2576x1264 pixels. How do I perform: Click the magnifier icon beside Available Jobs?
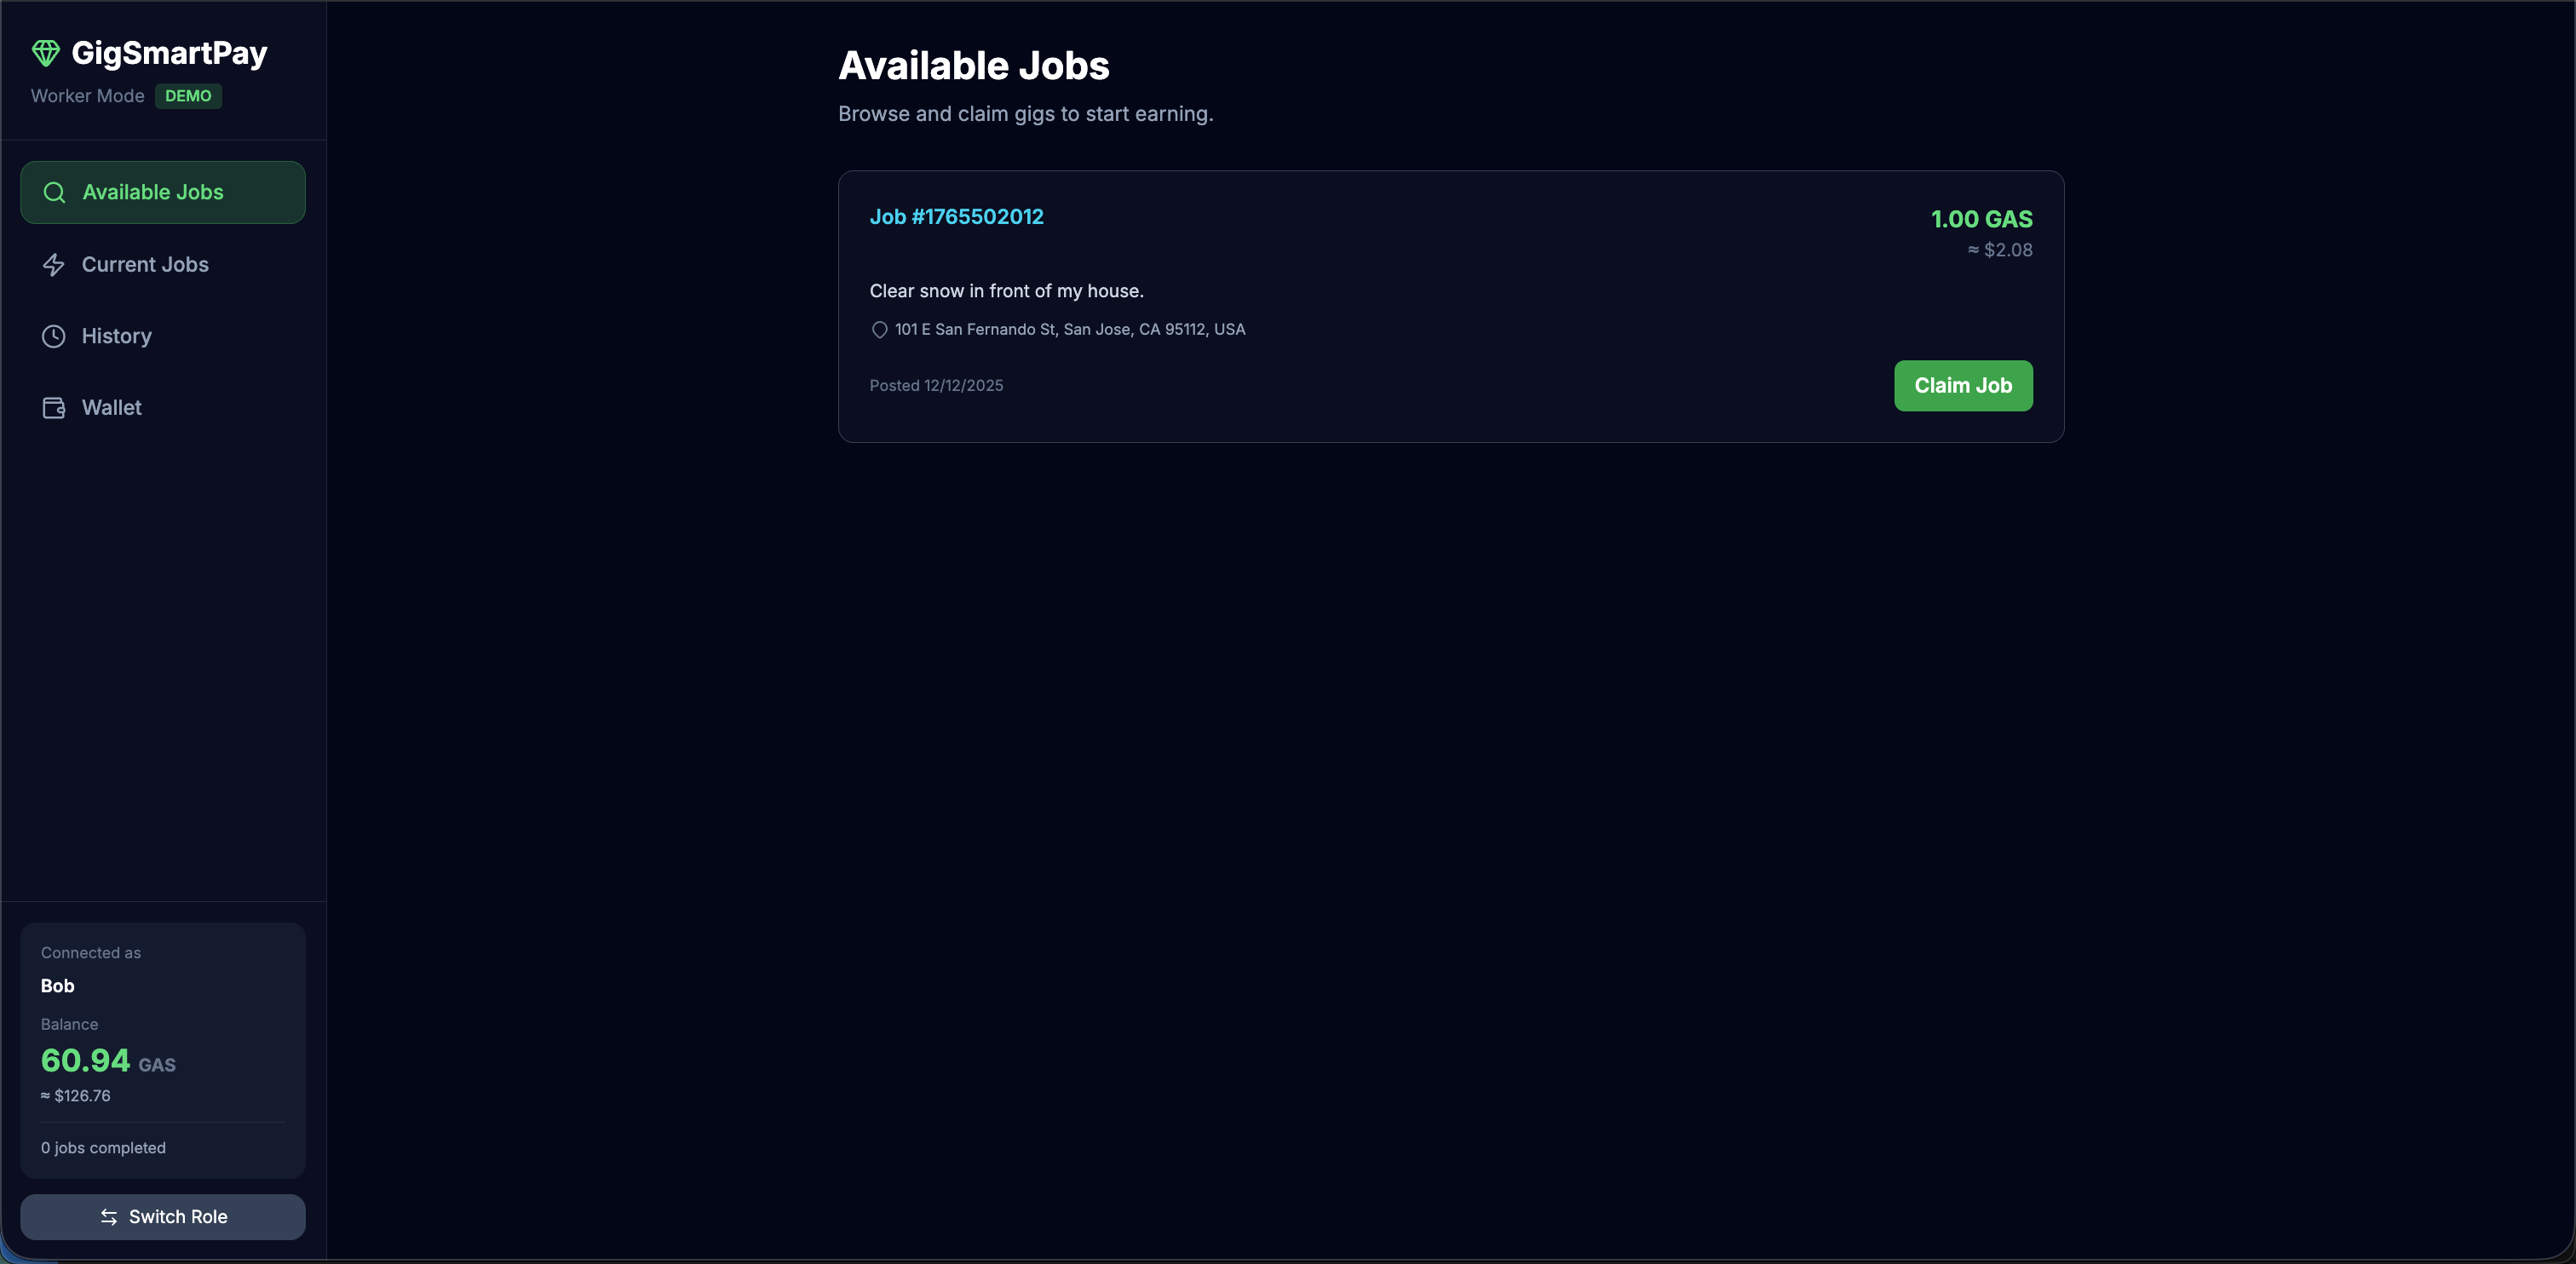[55, 192]
